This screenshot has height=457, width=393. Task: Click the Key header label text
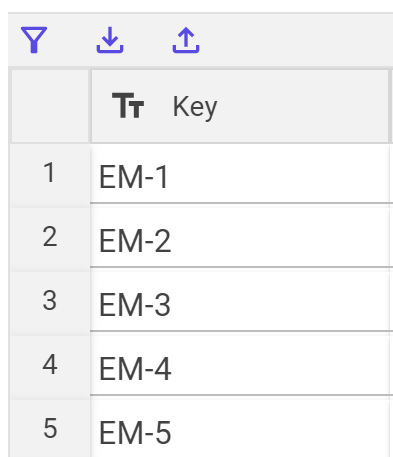pos(195,107)
